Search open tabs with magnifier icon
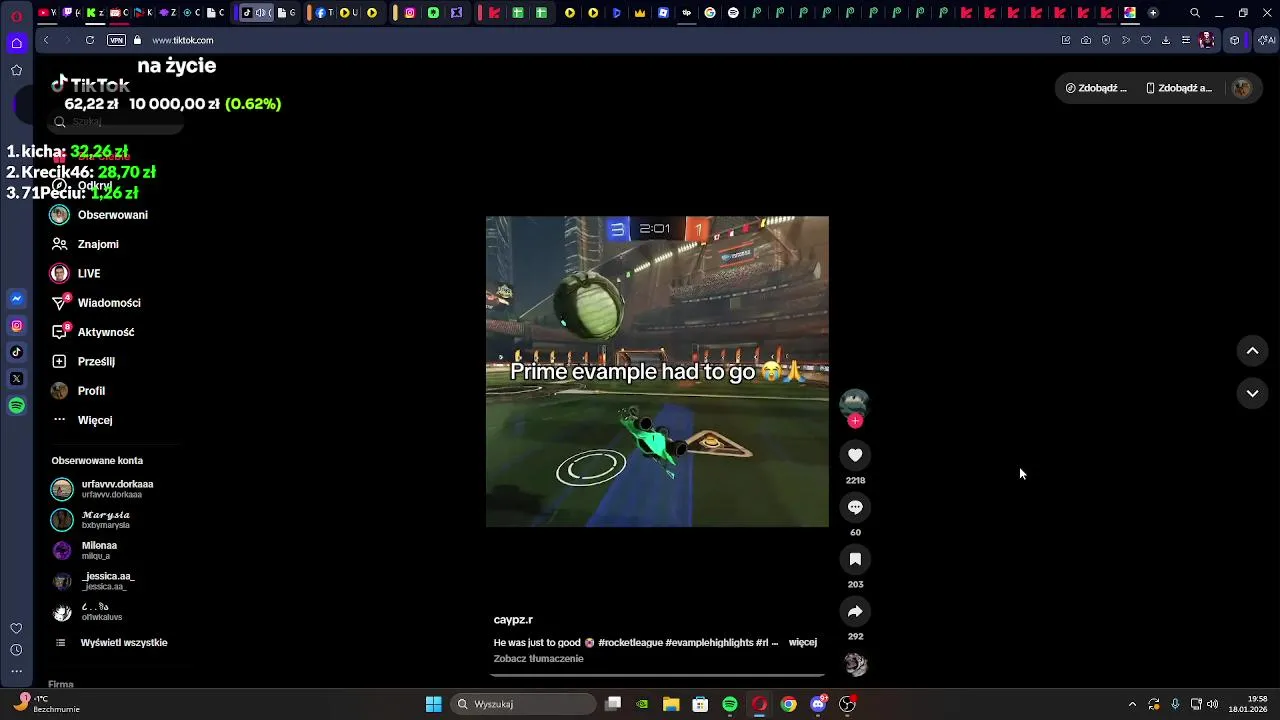Screen dimensions: 1280x720 click(1195, 13)
